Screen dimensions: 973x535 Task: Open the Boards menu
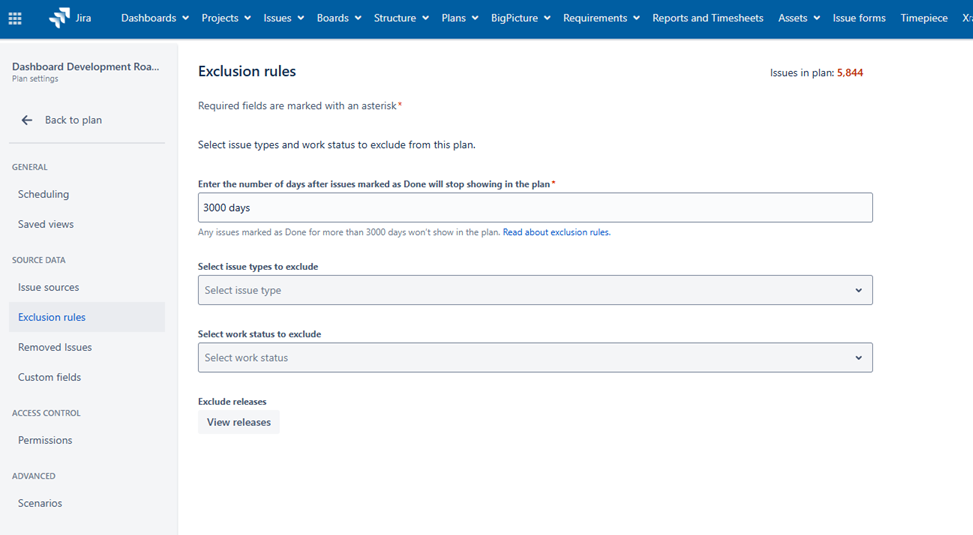(x=339, y=18)
